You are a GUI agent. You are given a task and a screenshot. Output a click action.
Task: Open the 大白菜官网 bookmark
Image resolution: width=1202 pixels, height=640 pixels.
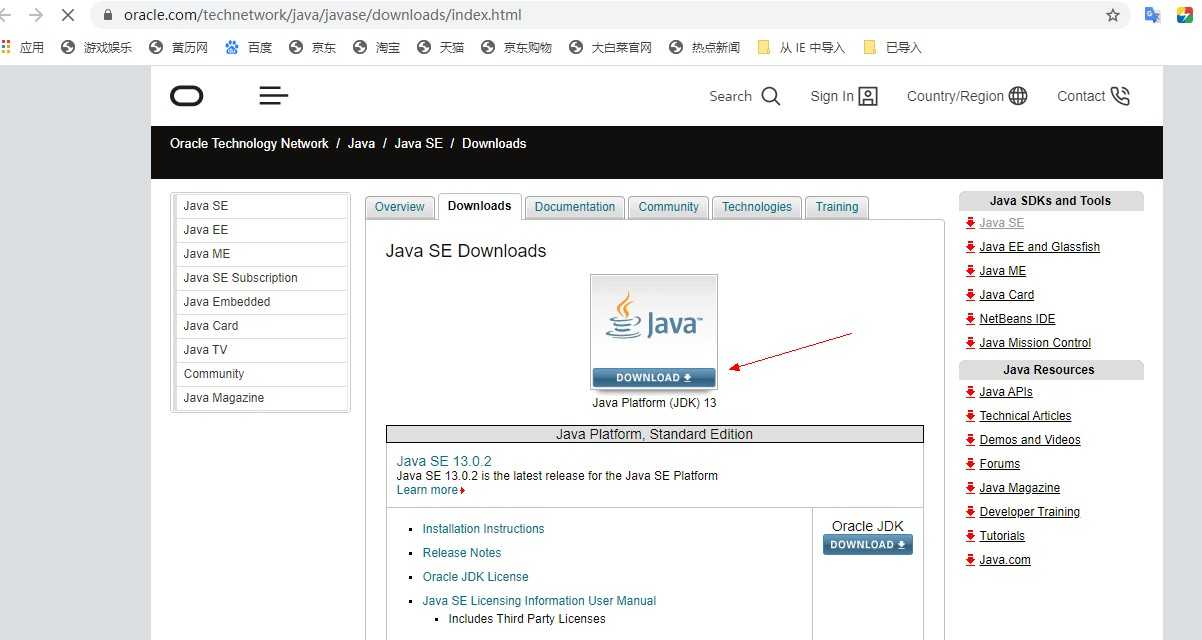(610, 47)
